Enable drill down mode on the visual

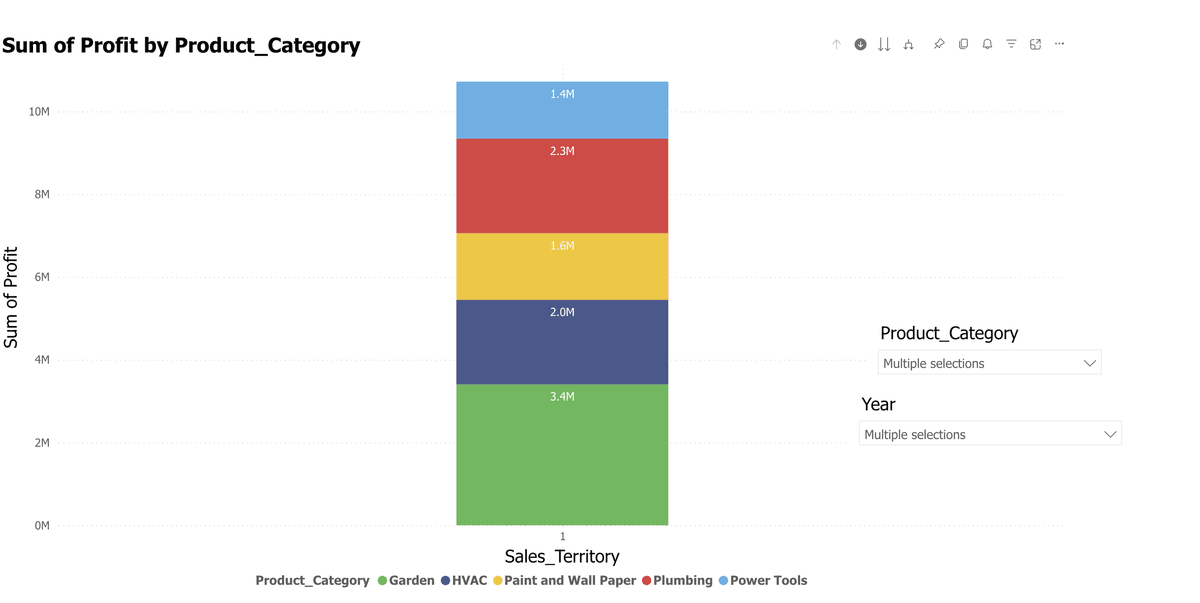[859, 44]
